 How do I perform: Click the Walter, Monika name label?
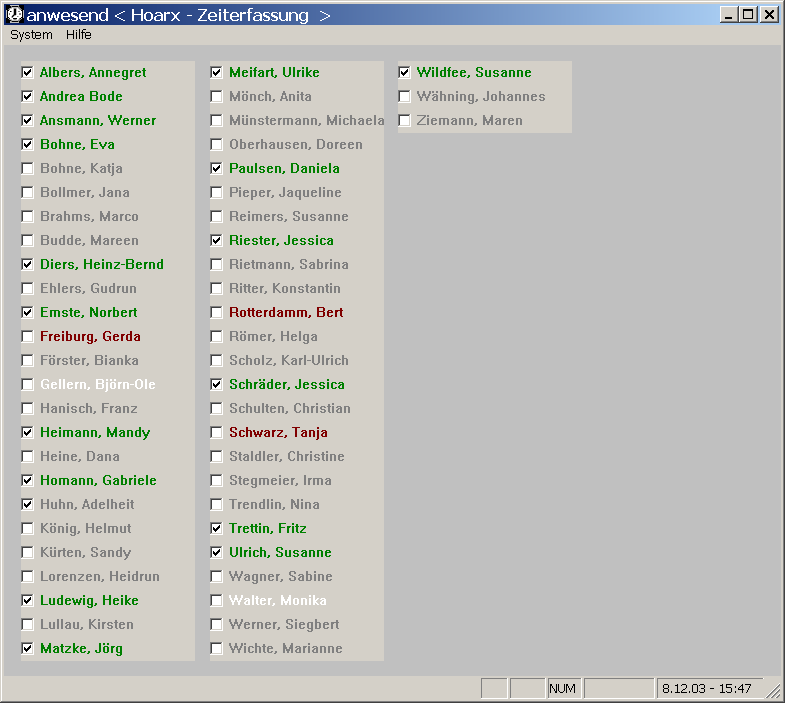point(277,601)
